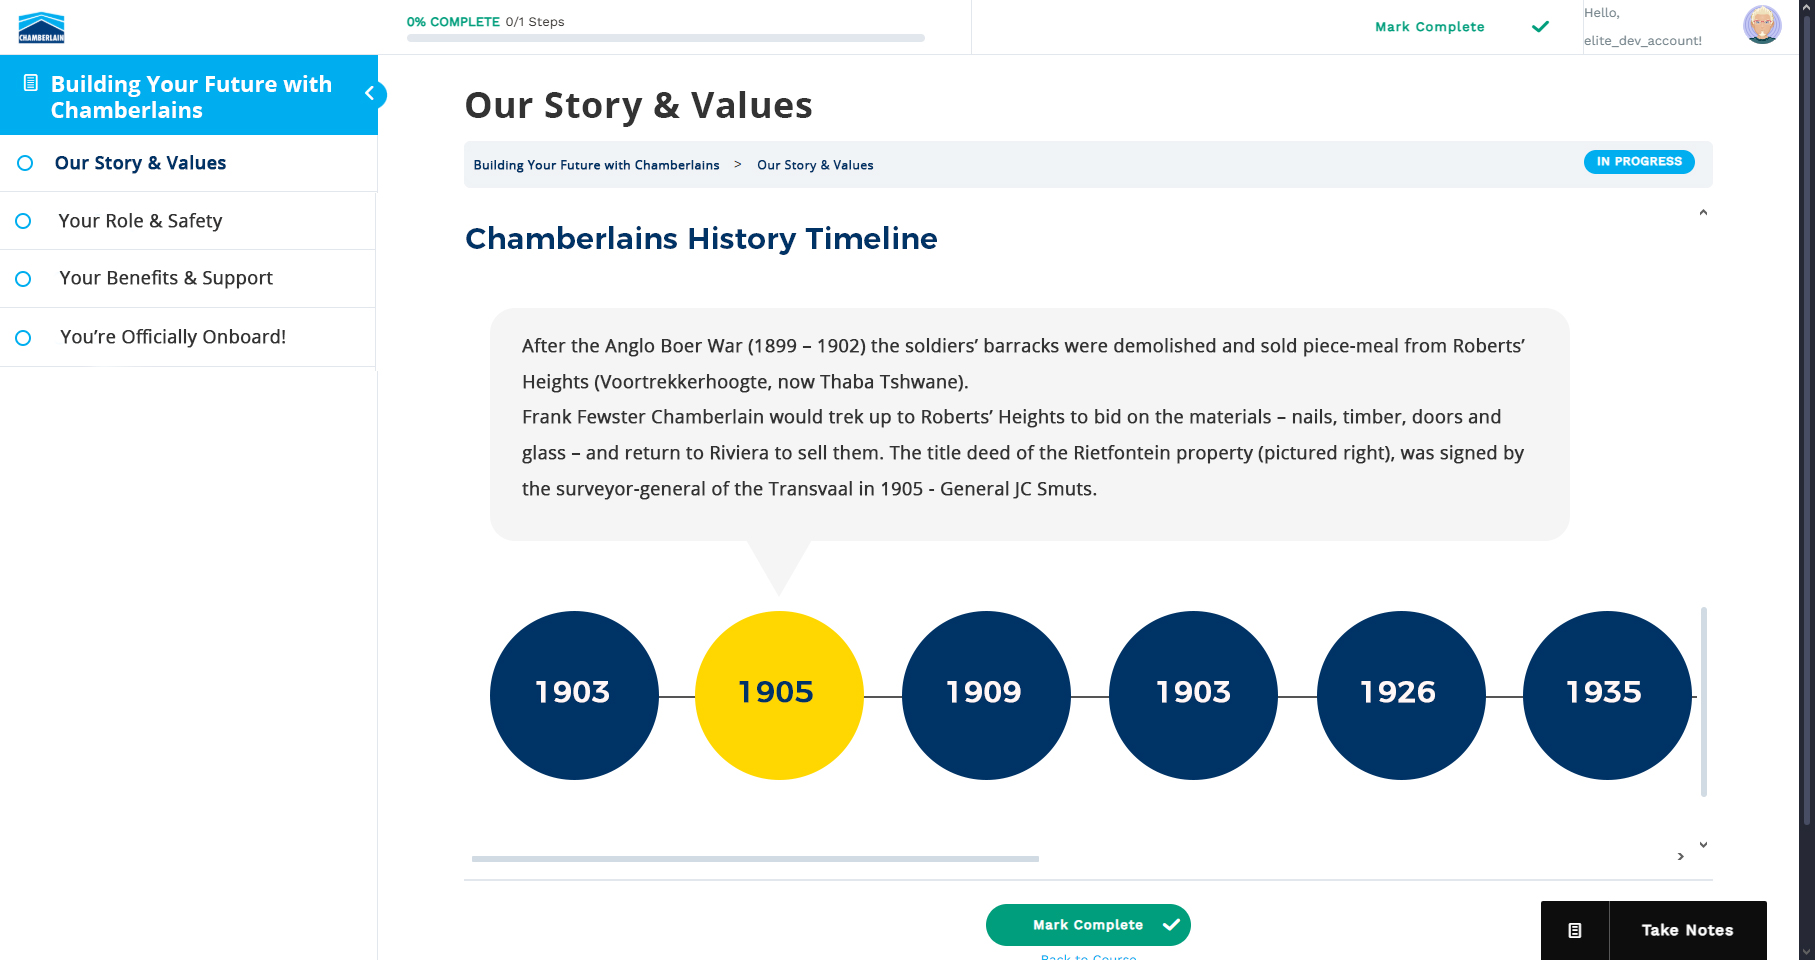Screen dimensions: 1815x960
Task: Toggle the Our Story & Values status circle
Action: click(x=25, y=163)
